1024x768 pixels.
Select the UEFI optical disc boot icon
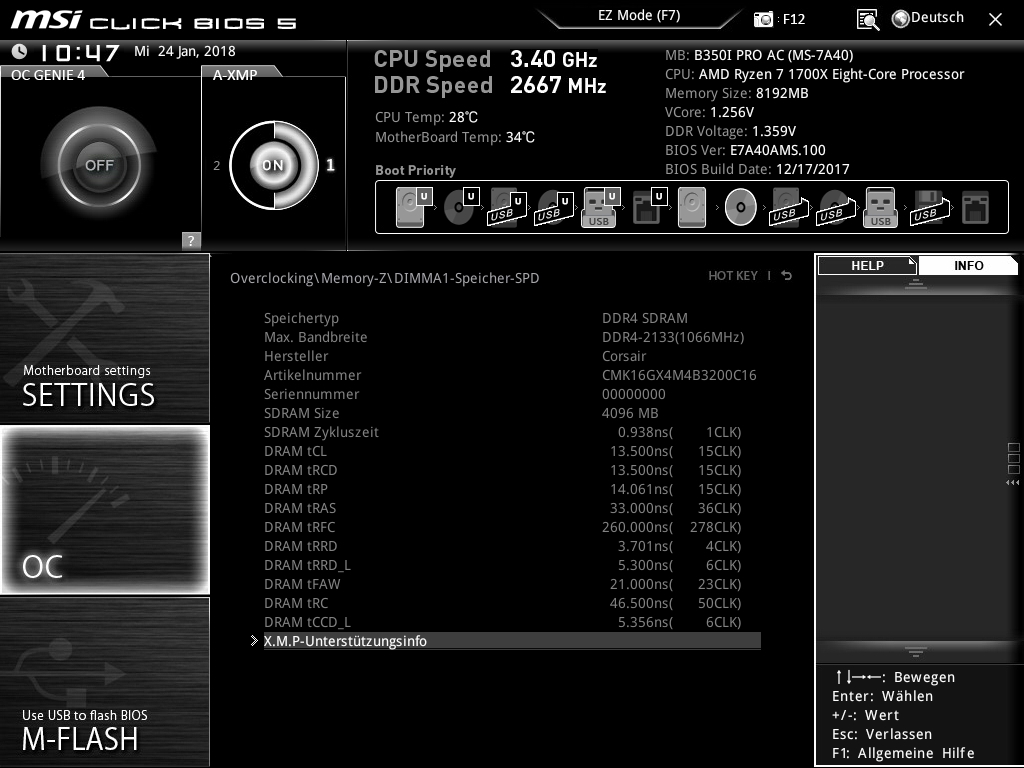461,207
